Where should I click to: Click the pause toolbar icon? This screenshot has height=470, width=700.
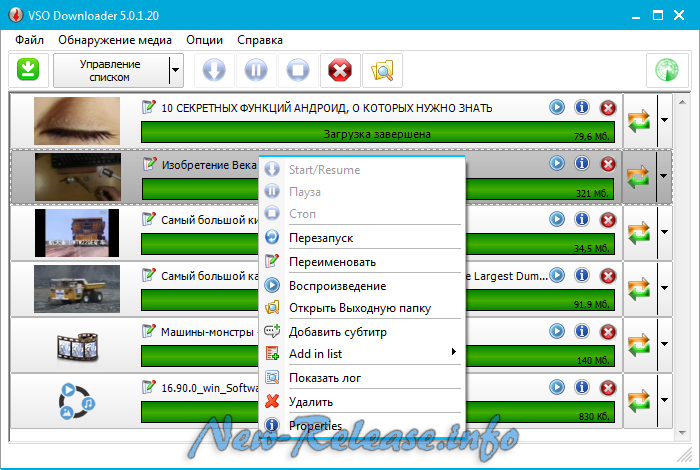click(256, 70)
